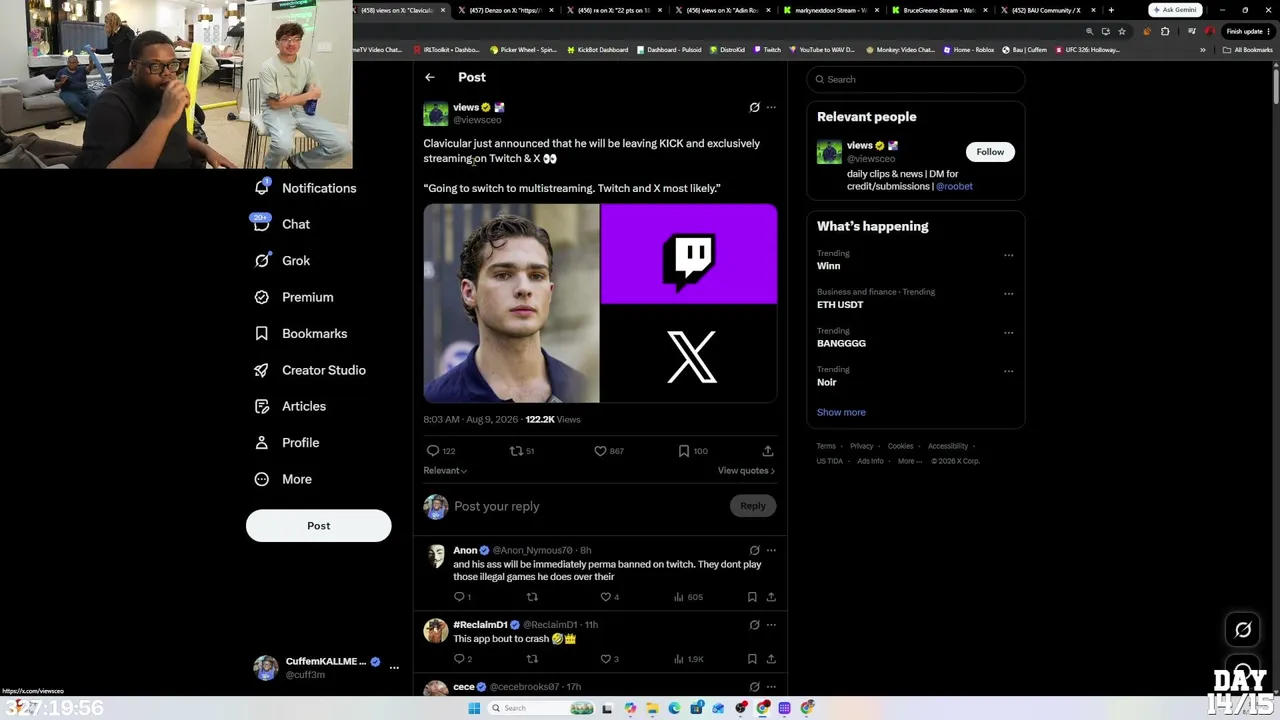Open the Privacy footer link
1280x720 pixels.
coord(862,446)
